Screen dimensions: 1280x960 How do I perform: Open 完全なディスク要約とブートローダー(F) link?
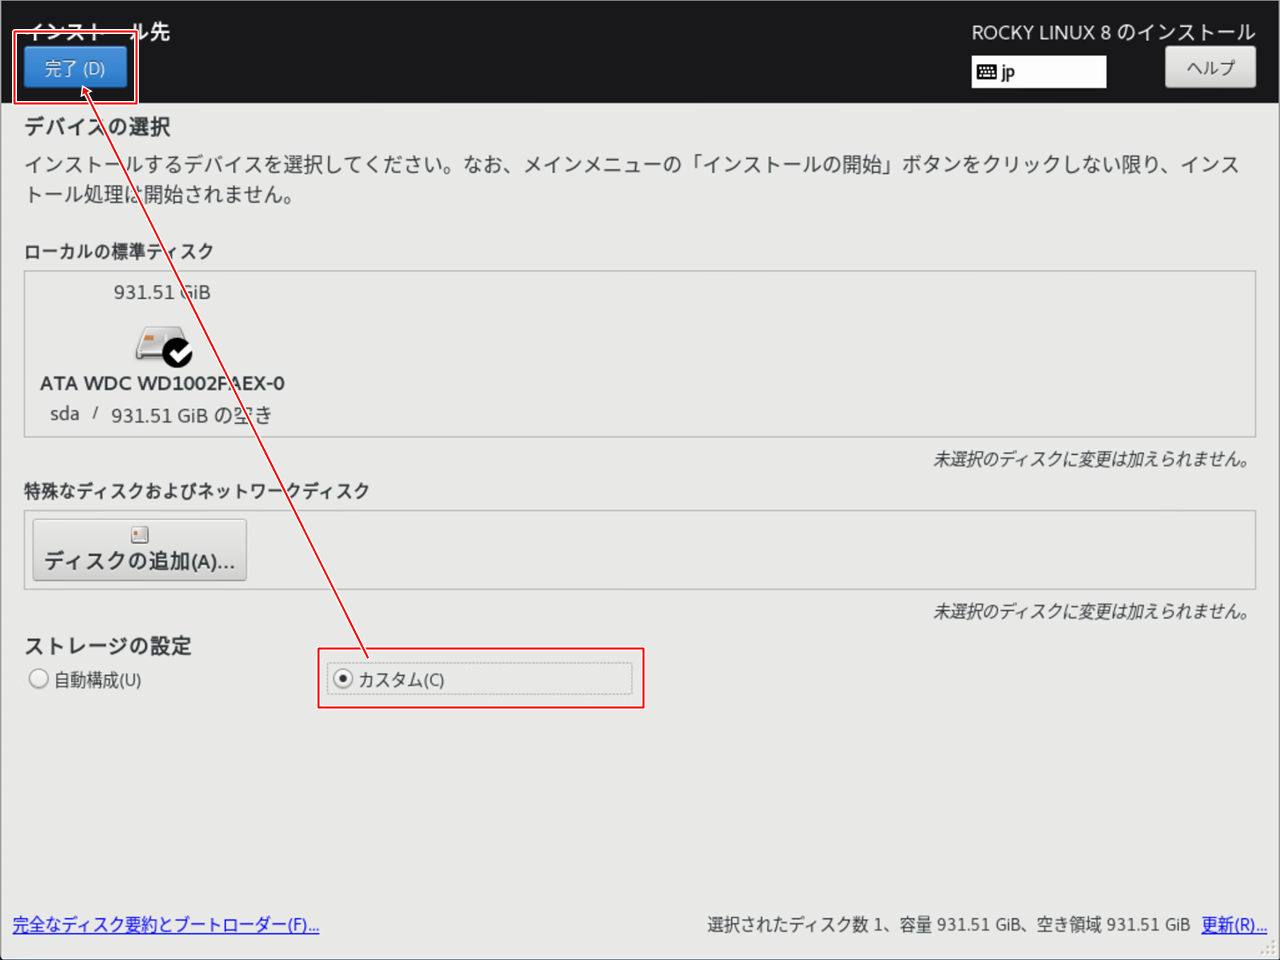[166, 925]
